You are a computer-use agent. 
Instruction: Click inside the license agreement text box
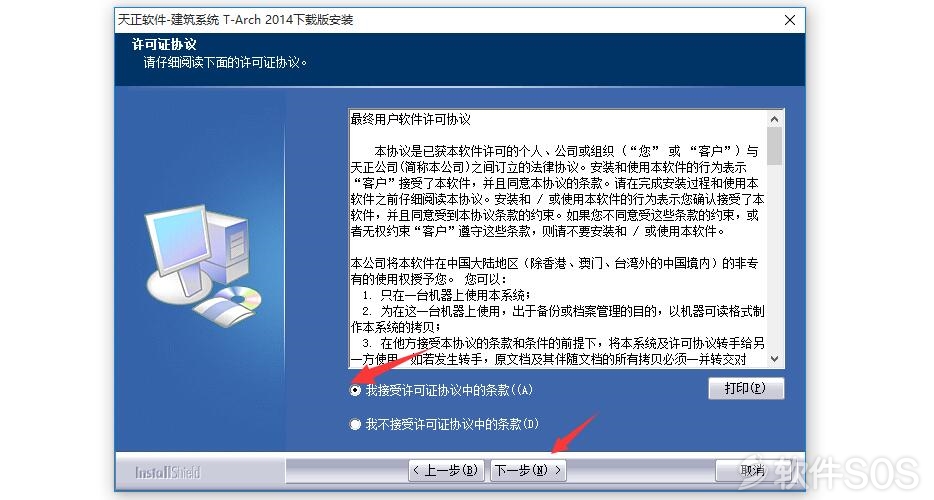point(558,238)
